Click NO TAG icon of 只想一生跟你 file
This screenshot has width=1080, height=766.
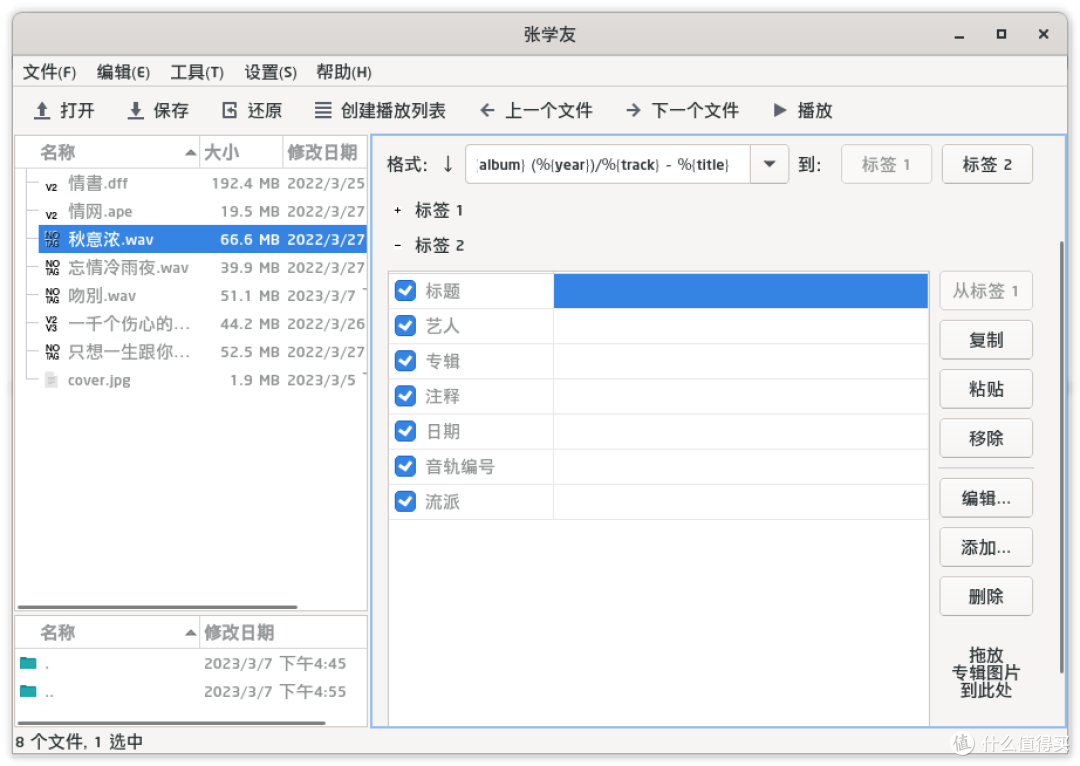click(52, 352)
